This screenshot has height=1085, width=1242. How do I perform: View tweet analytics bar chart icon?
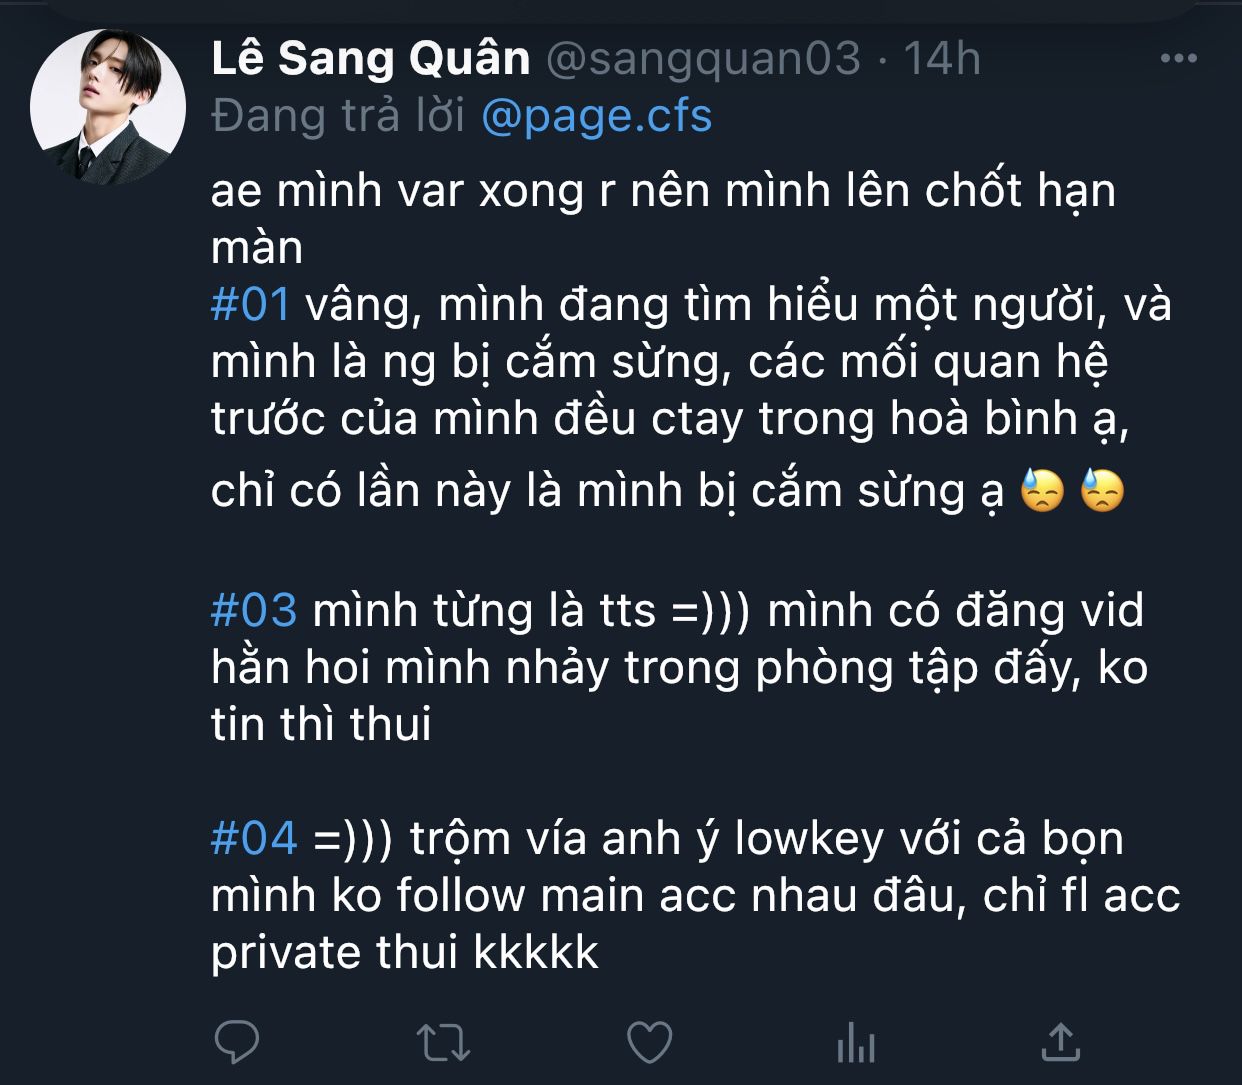click(856, 1043)
